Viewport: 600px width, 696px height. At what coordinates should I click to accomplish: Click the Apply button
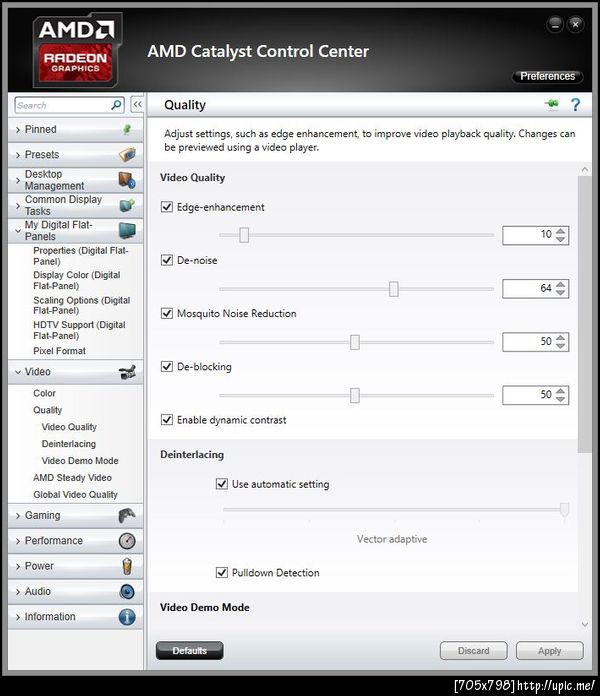click(549, 651)
